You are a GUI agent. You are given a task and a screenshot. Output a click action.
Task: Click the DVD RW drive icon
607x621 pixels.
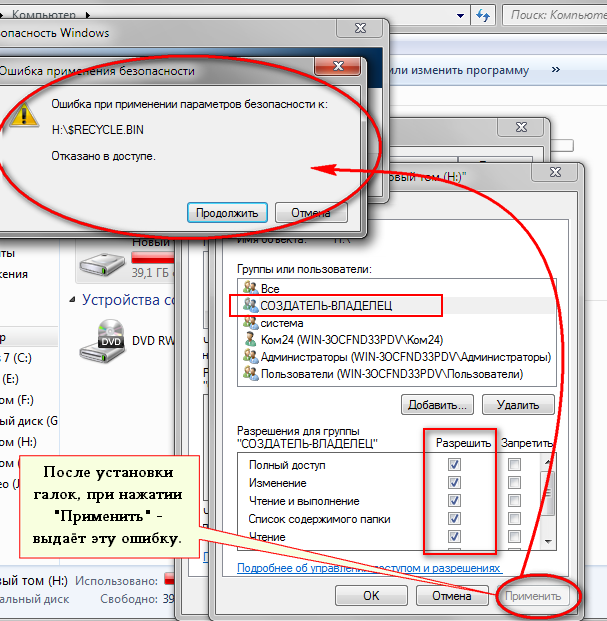(103, 341)
